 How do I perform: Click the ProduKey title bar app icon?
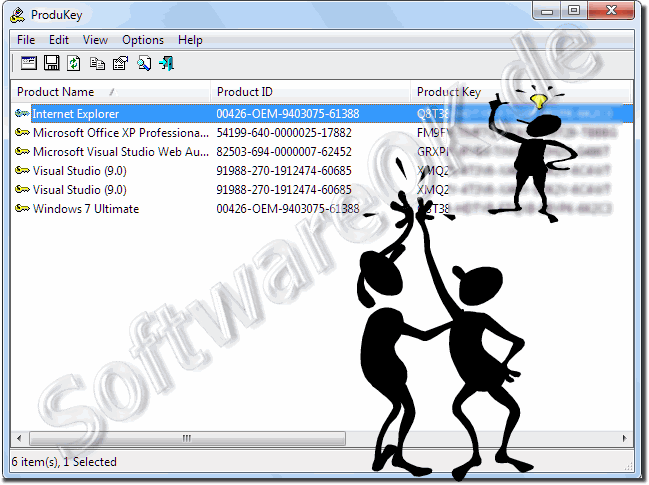pos(18,15)
